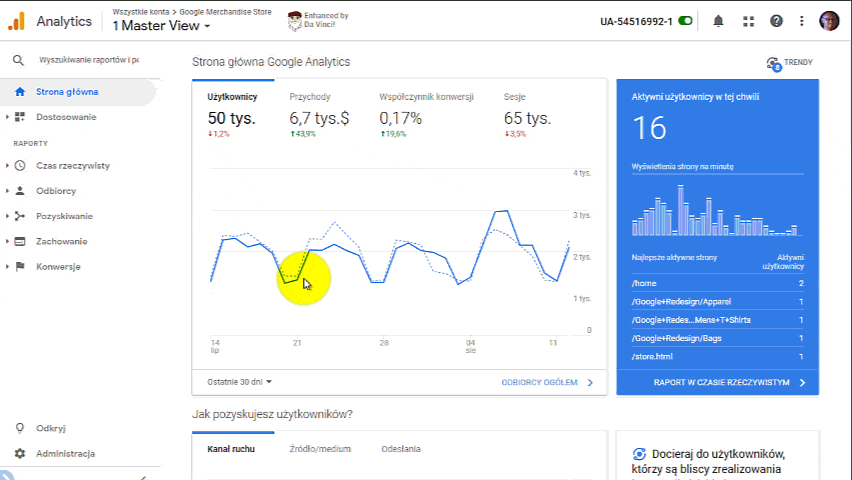Click the 0,17% conversion rate value
The image size is (852, 480).
coord(400,118)
